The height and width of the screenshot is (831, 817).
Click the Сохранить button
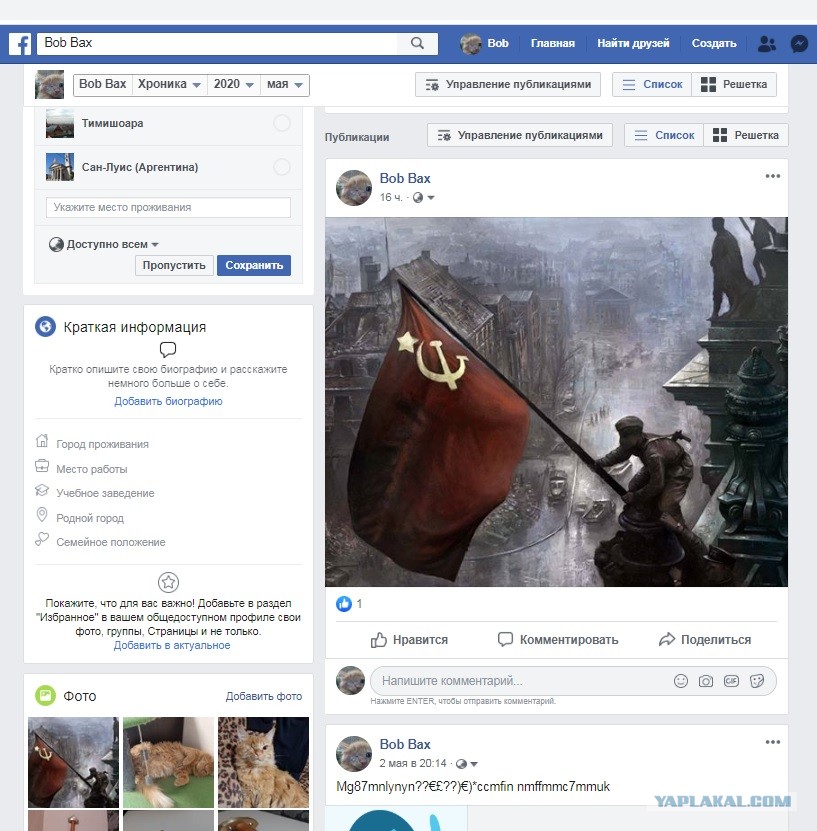point(254,265)
